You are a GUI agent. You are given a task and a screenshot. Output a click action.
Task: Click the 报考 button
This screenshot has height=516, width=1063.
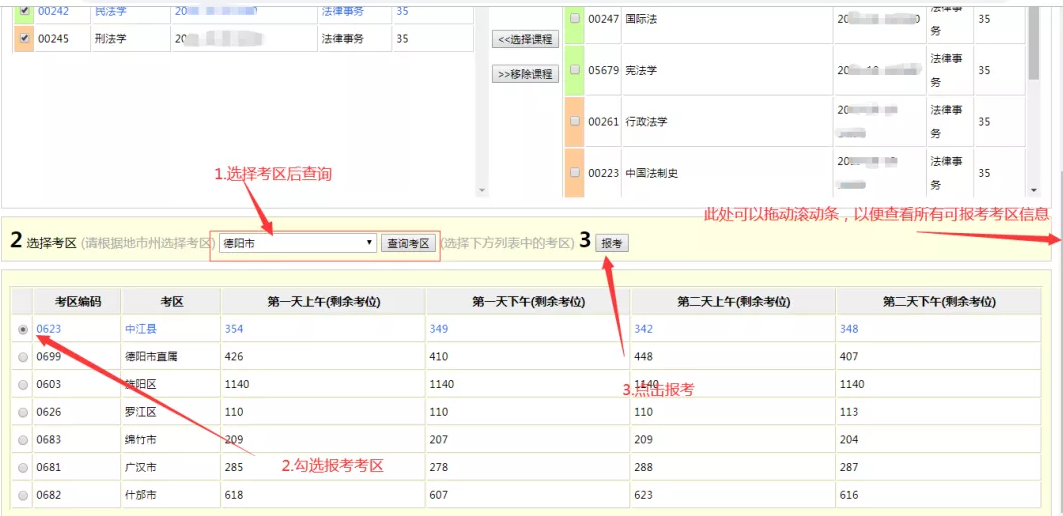point(612,243)
